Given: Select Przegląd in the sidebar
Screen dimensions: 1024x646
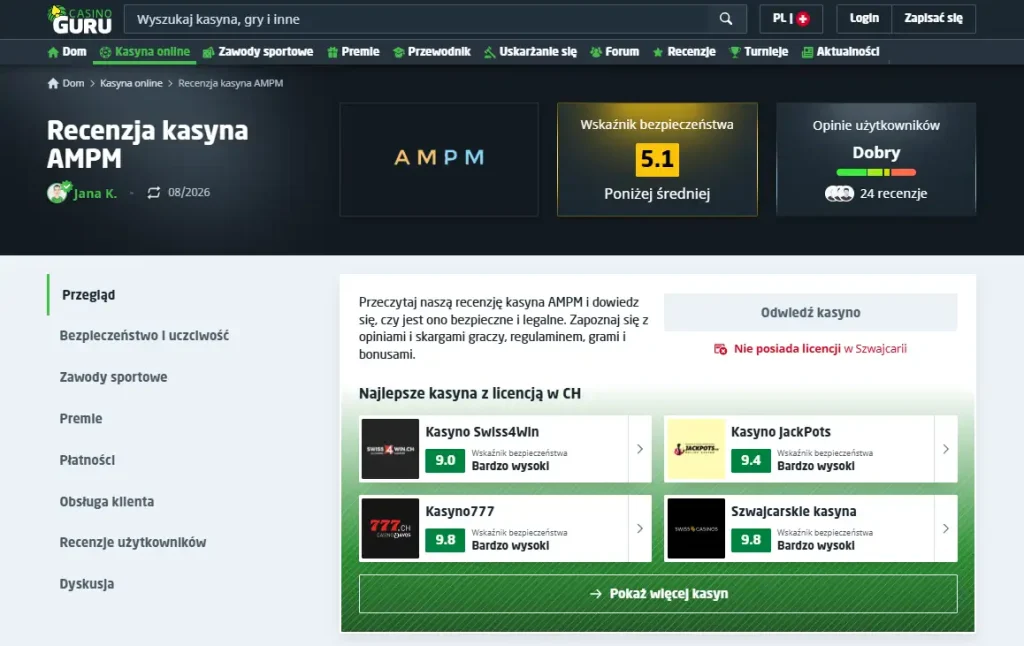Looking at the screenshot, I should tap(88, 295).
